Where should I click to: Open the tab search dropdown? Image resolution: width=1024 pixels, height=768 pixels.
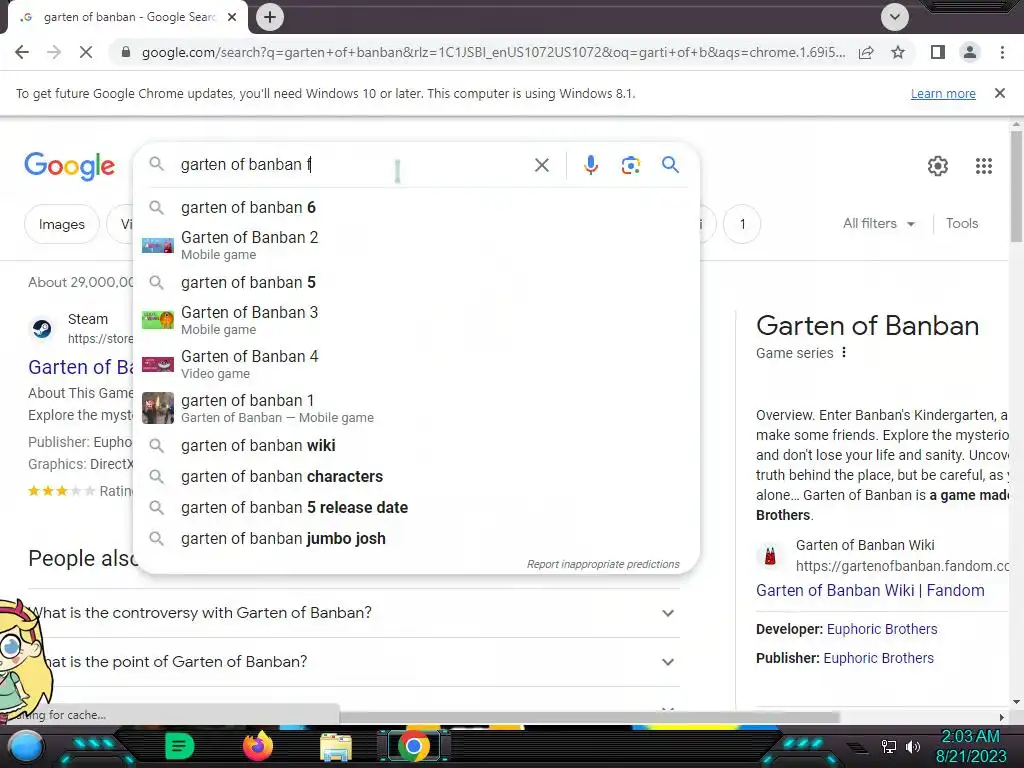click(895, 17)
